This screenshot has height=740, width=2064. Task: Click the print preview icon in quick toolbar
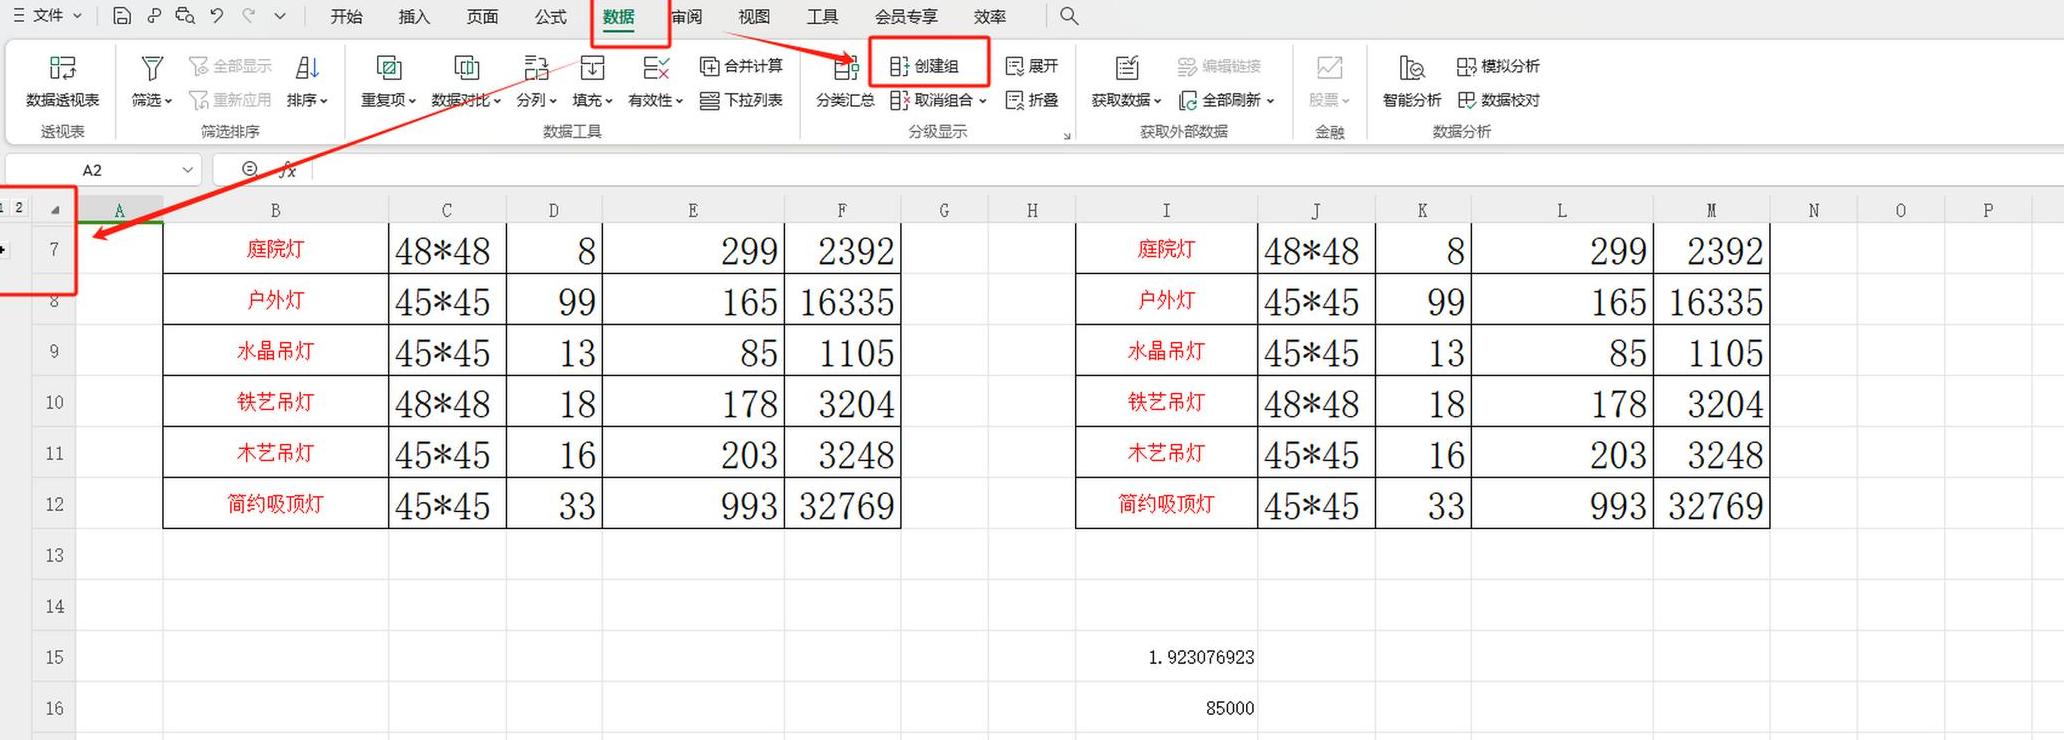[185, 16]
